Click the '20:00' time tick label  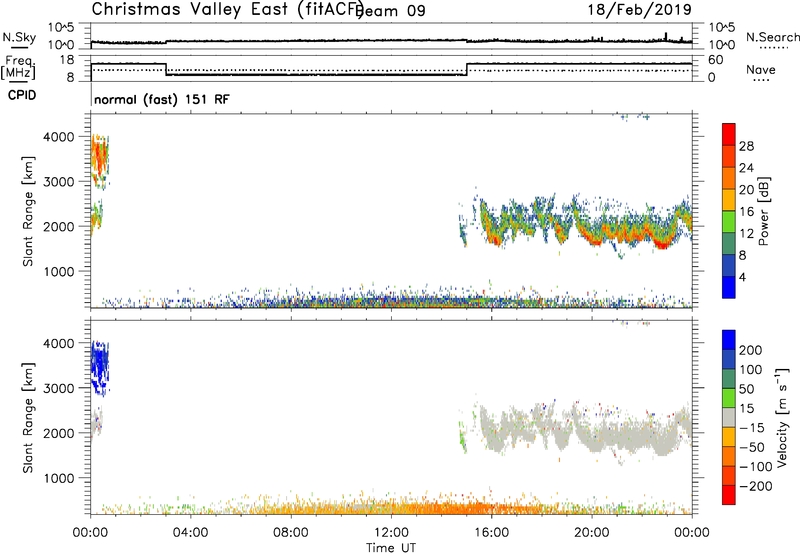[592, 533]
